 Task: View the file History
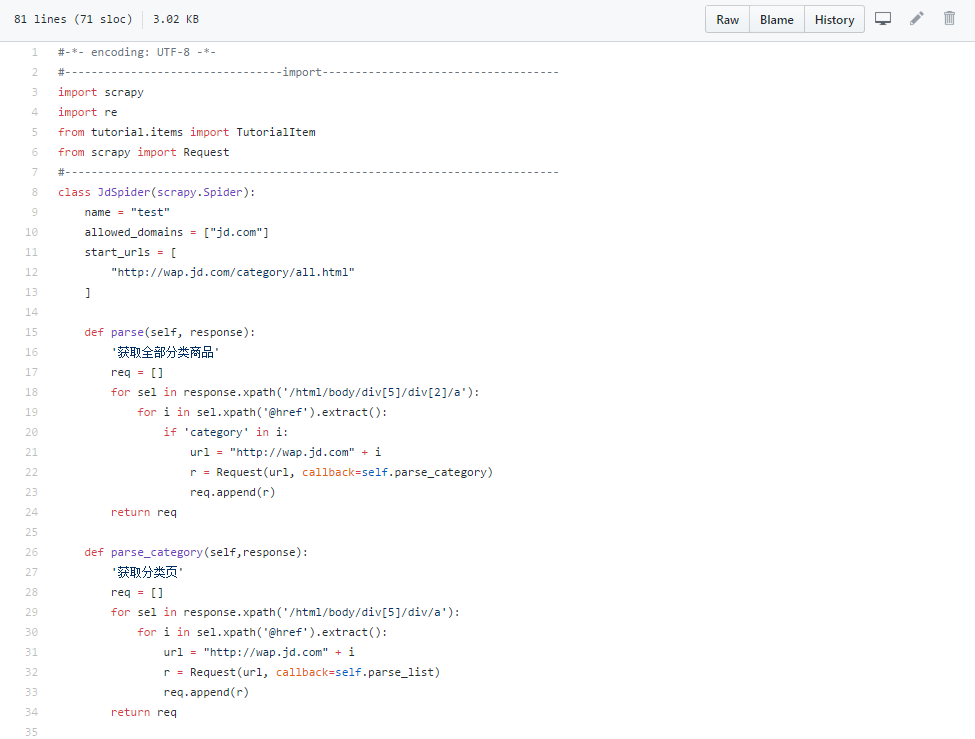[834, 20]
